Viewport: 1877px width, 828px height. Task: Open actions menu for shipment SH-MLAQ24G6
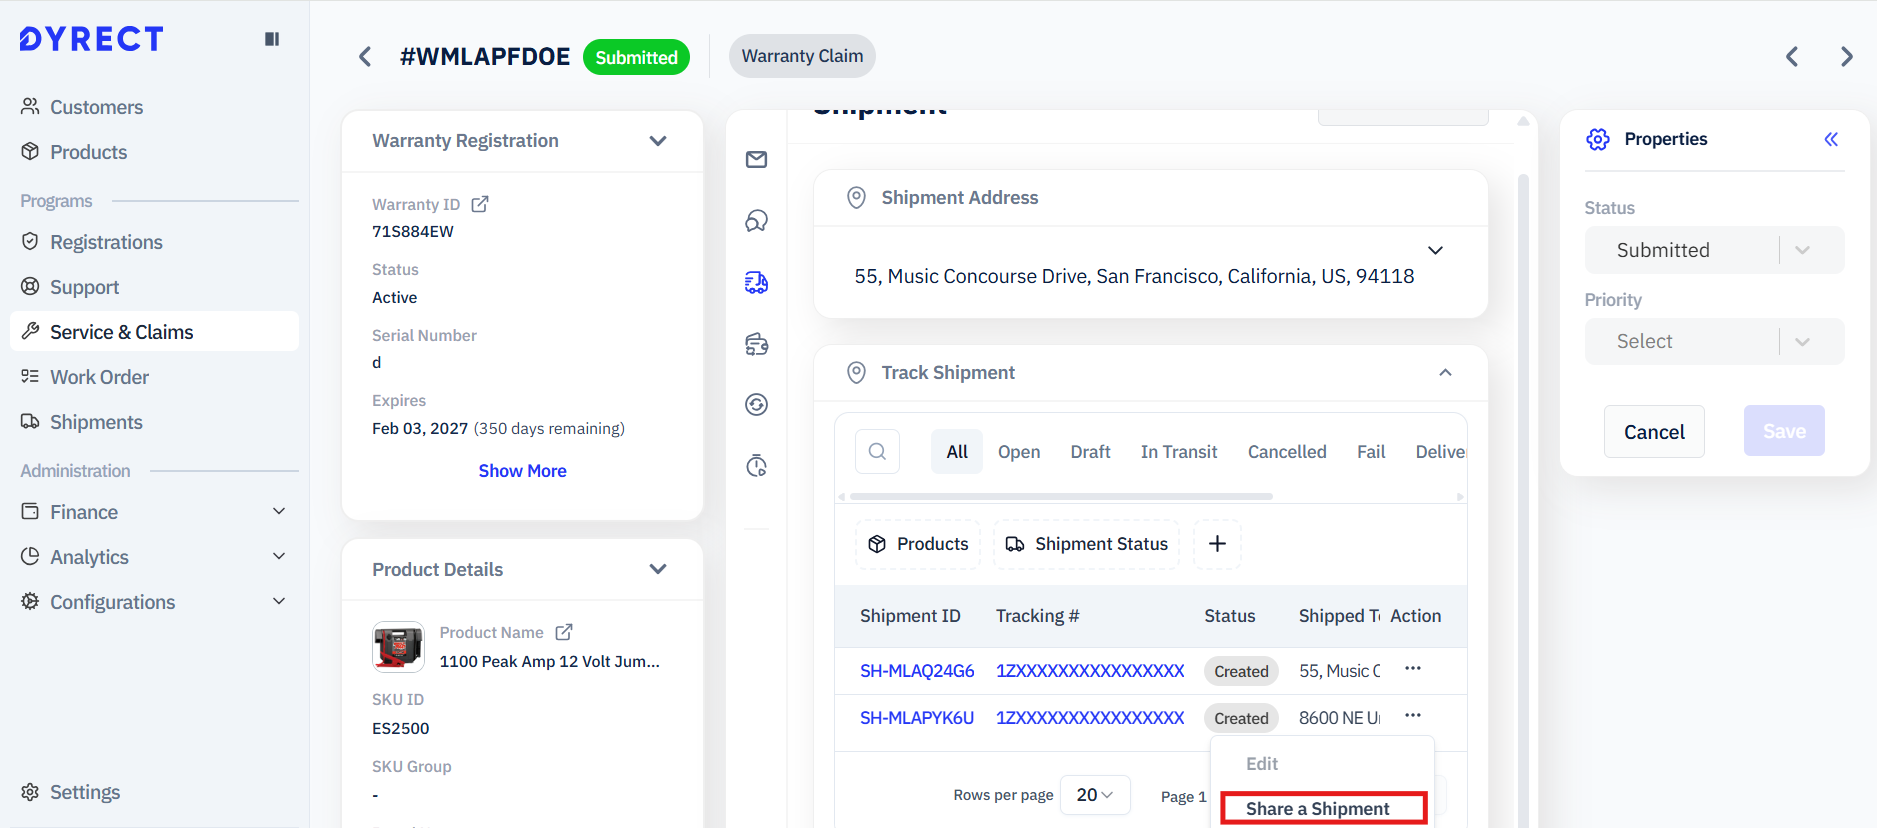point(1412,669)
